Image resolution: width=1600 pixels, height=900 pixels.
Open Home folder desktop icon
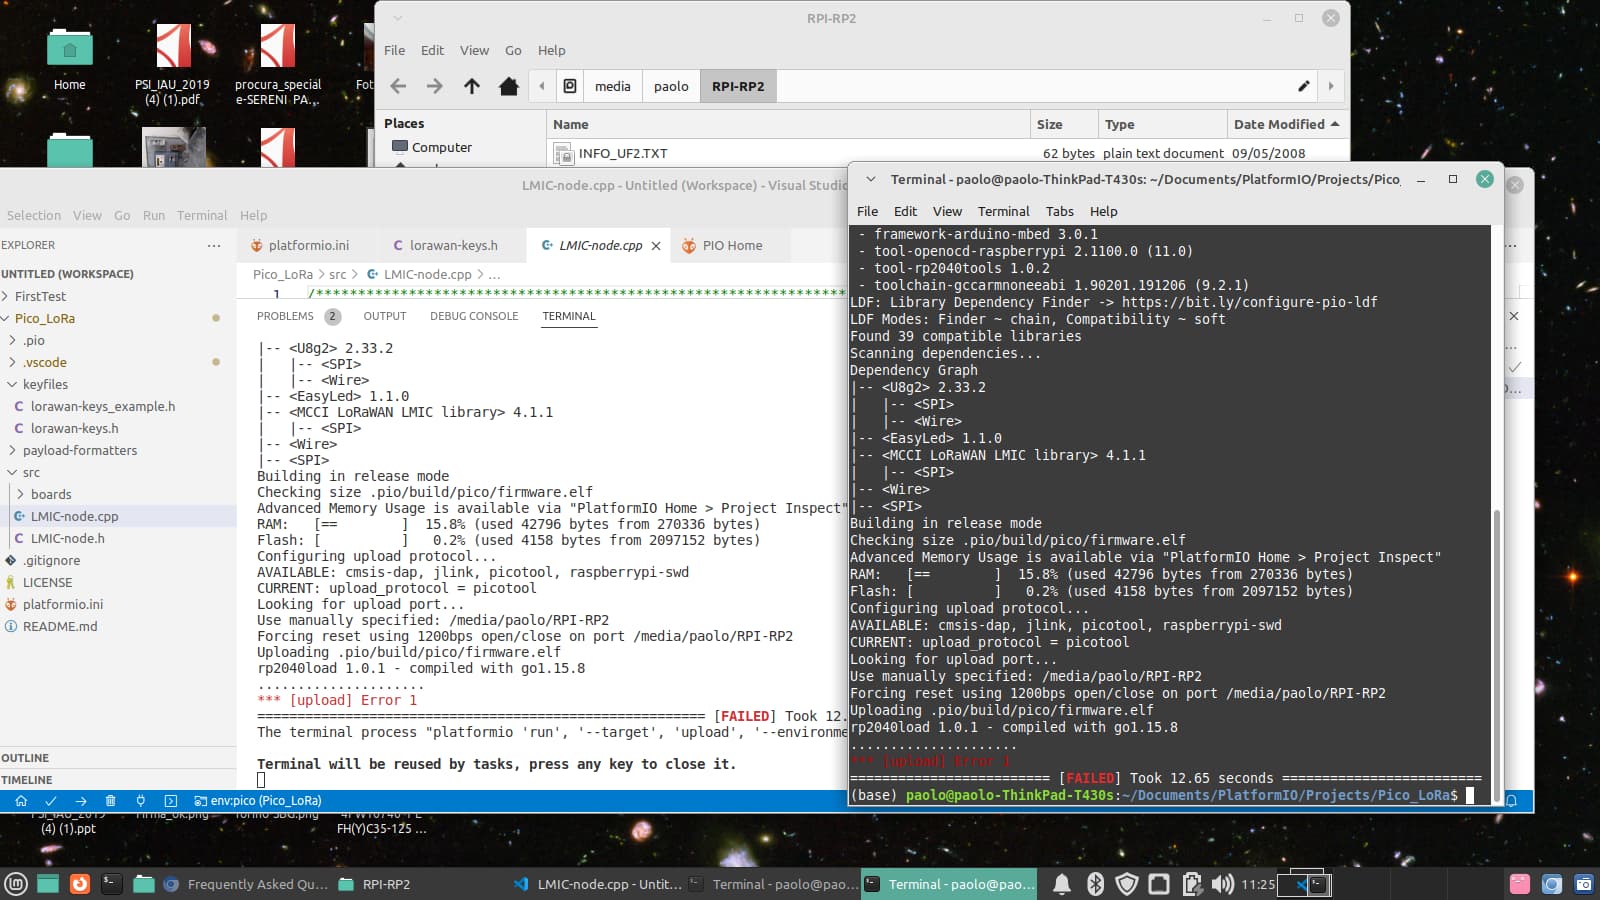69,59
